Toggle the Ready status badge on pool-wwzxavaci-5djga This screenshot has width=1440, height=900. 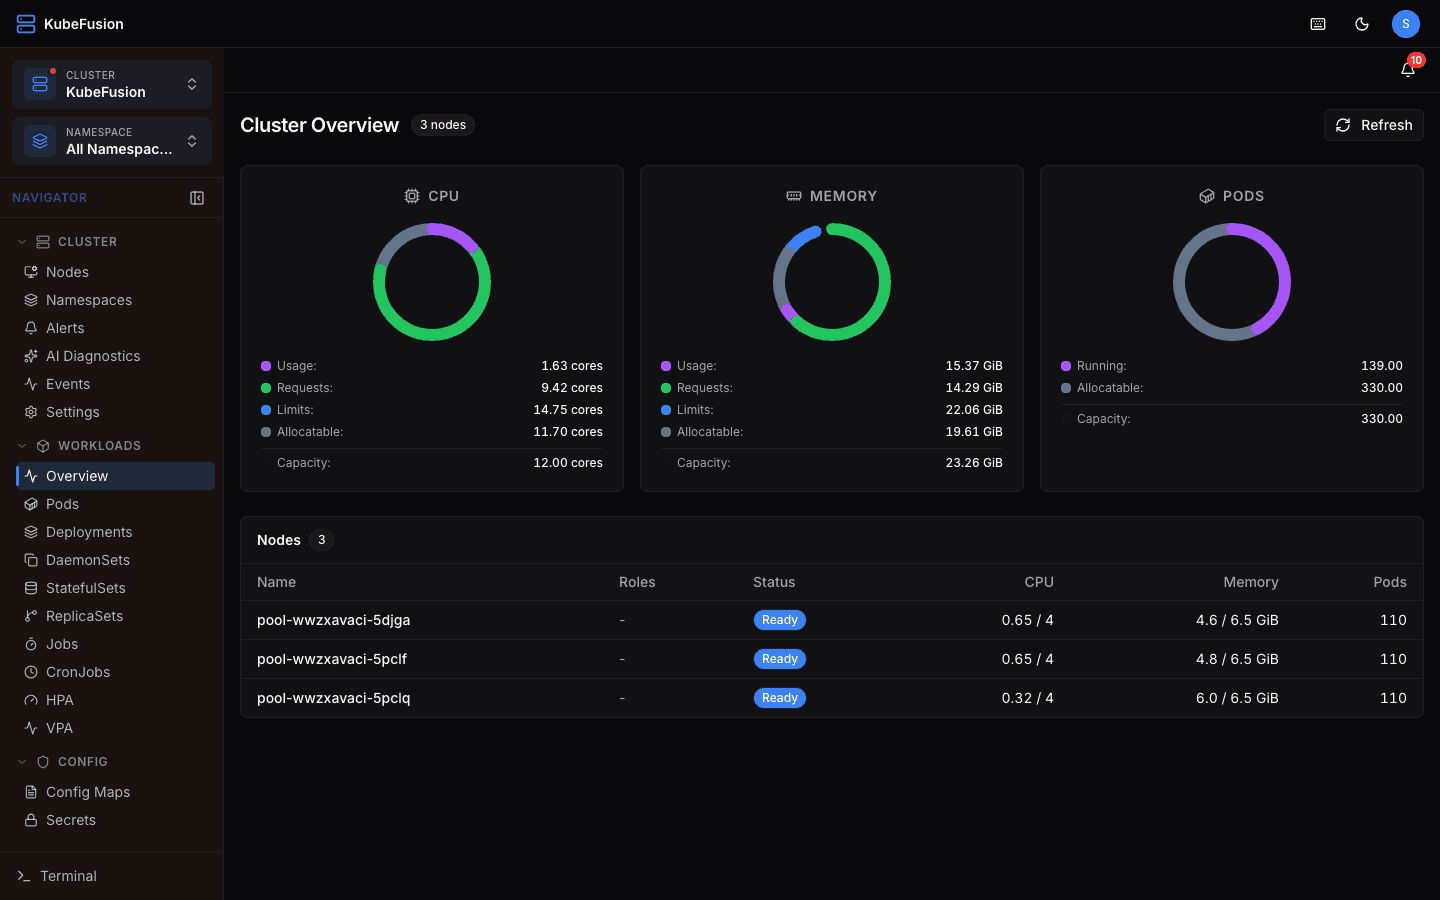(779, 620)
